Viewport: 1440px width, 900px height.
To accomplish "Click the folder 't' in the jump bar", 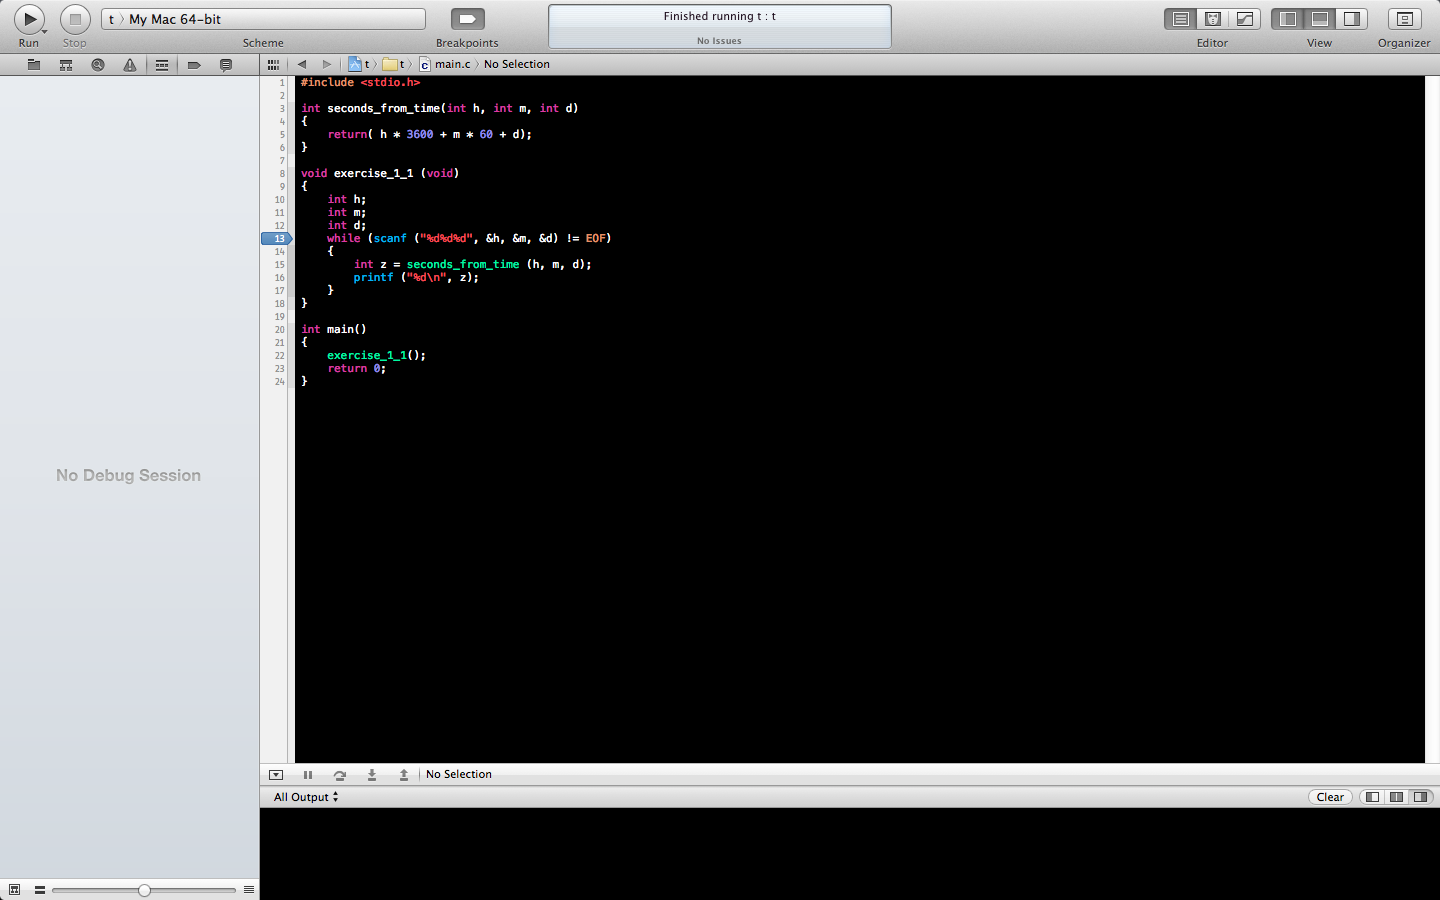I will 394,64.
